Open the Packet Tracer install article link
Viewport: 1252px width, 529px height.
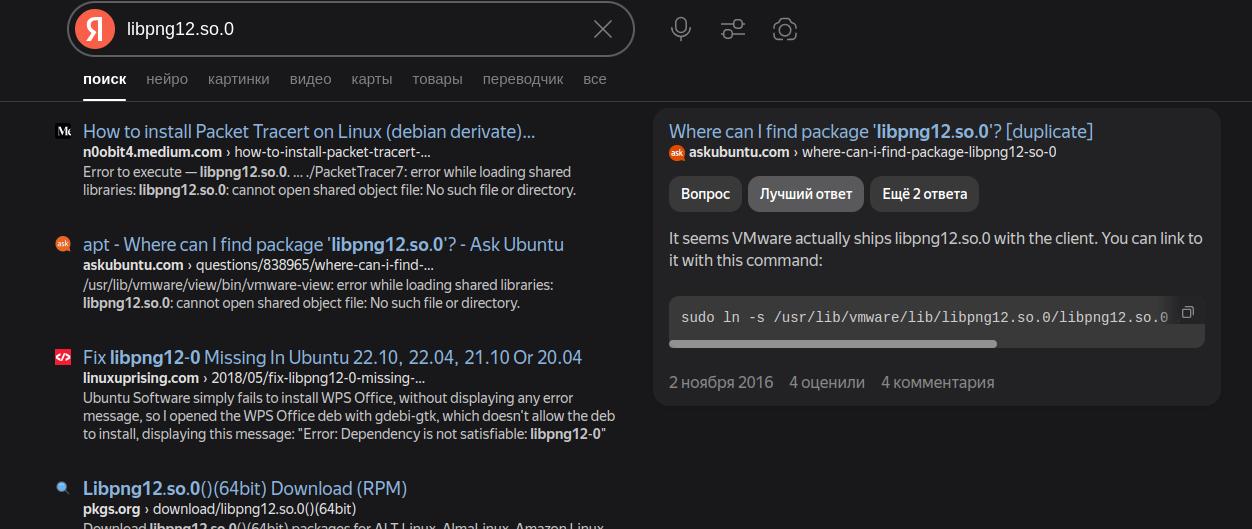coord(309,131)
